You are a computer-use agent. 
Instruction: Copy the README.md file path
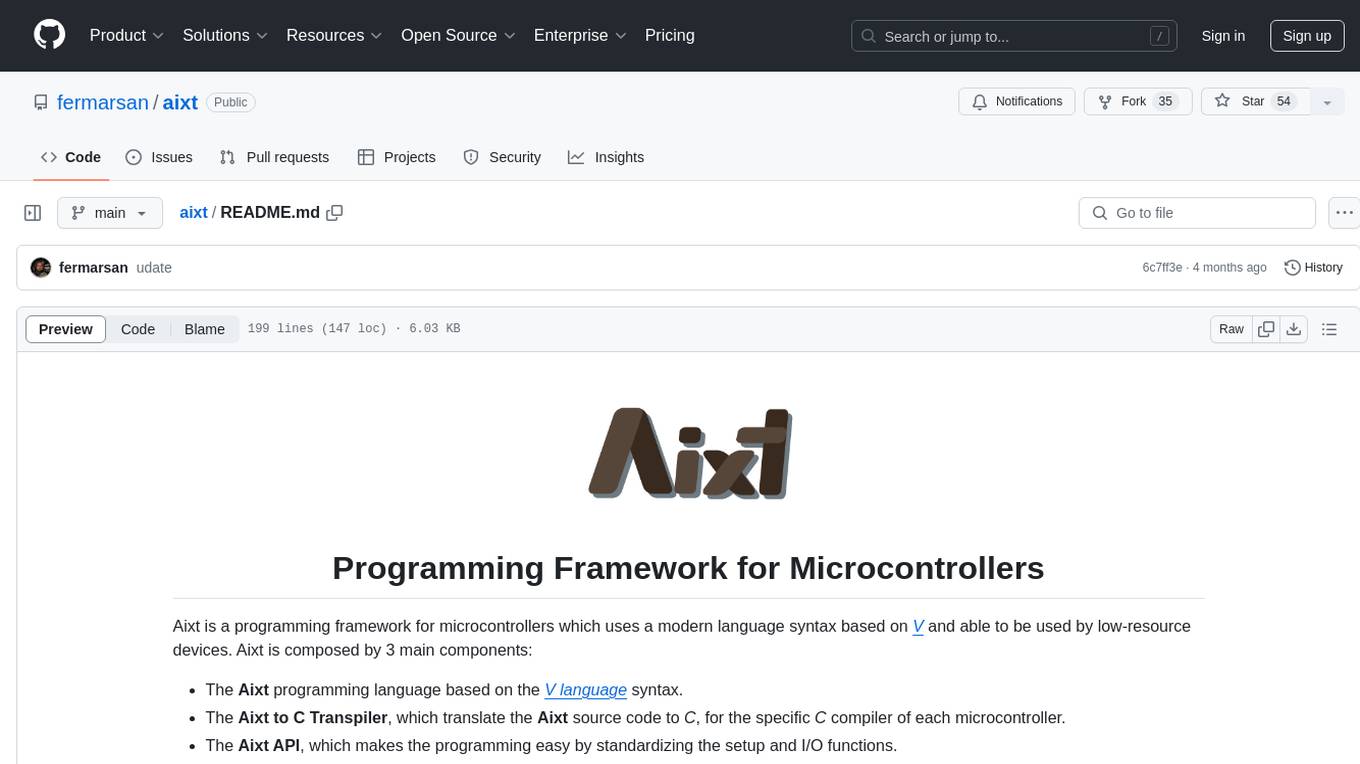coord(335,213)
